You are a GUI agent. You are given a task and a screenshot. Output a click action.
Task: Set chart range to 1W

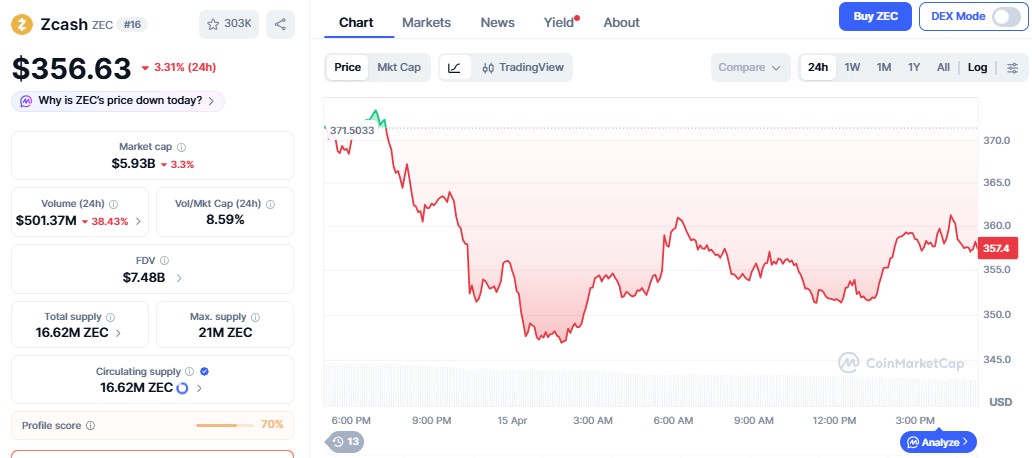pos(852,67)
